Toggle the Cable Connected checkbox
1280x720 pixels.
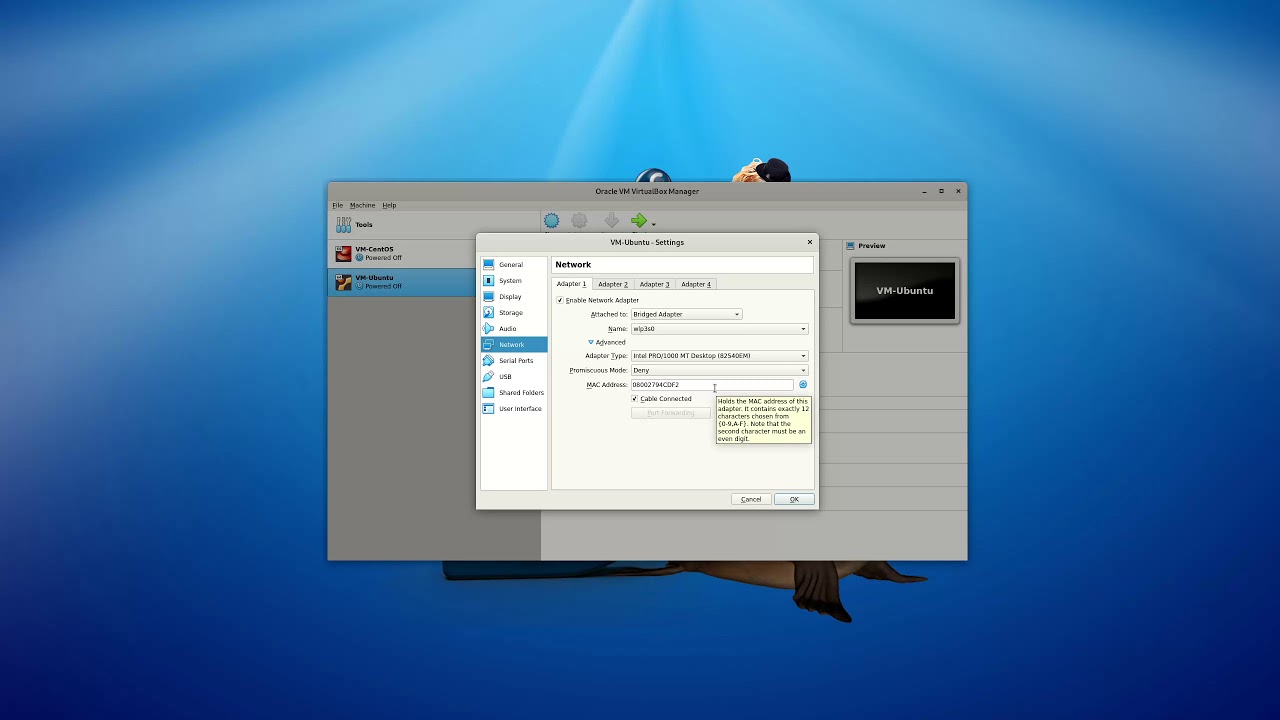(x=634, y=399)
